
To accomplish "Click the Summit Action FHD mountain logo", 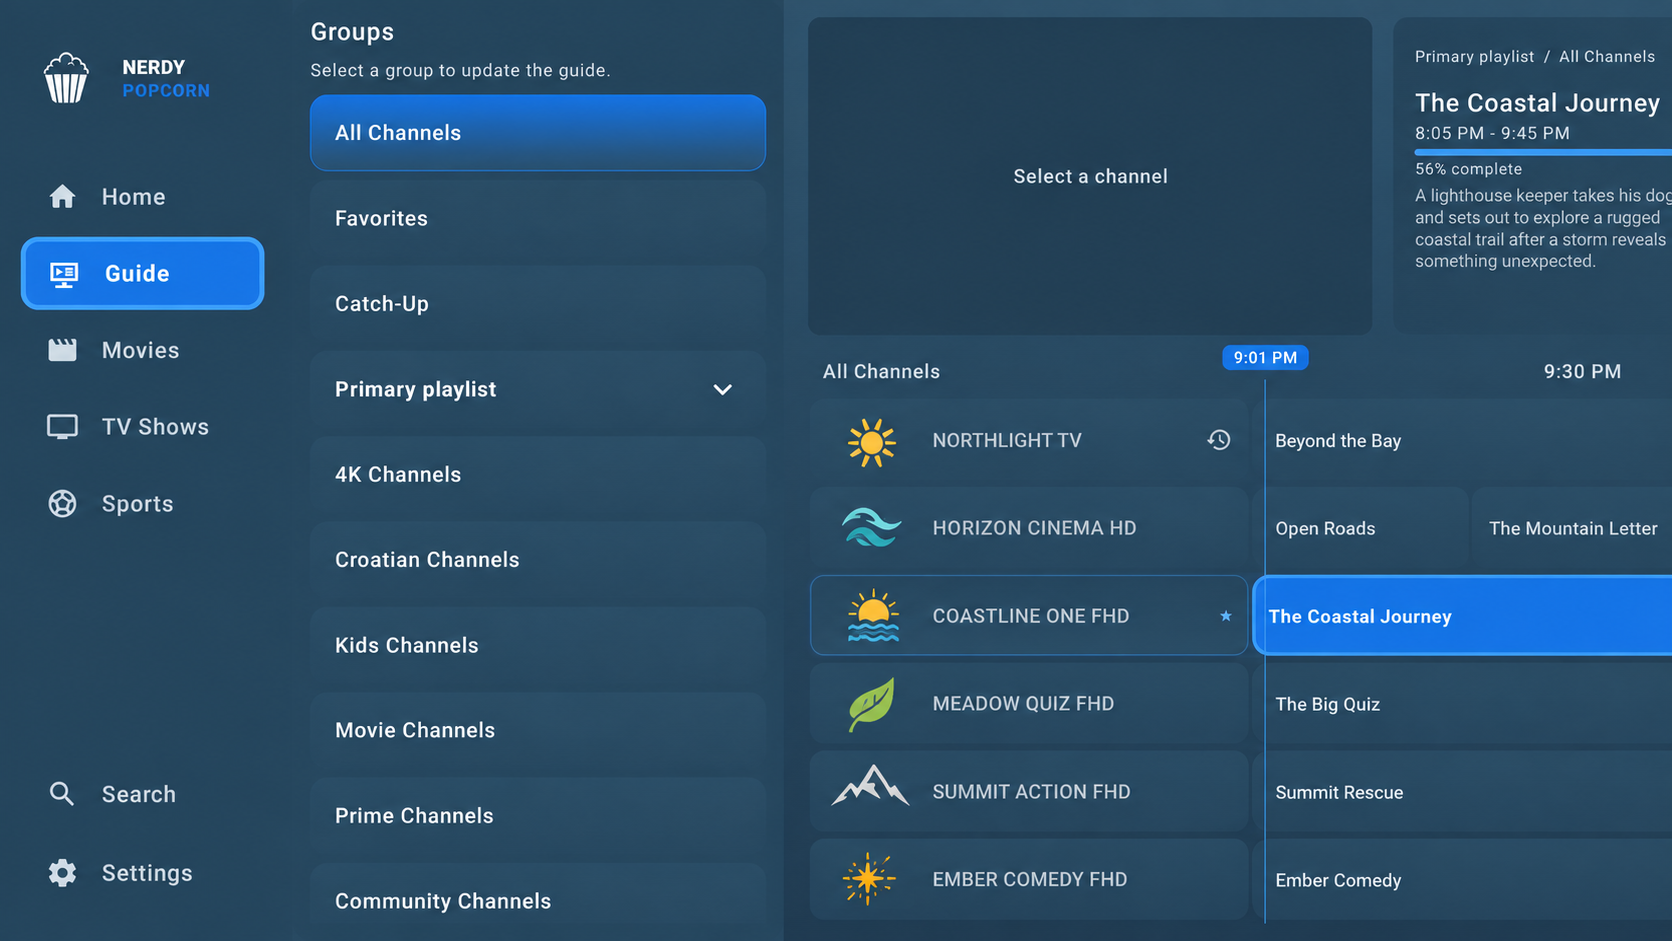I will 870,786.
